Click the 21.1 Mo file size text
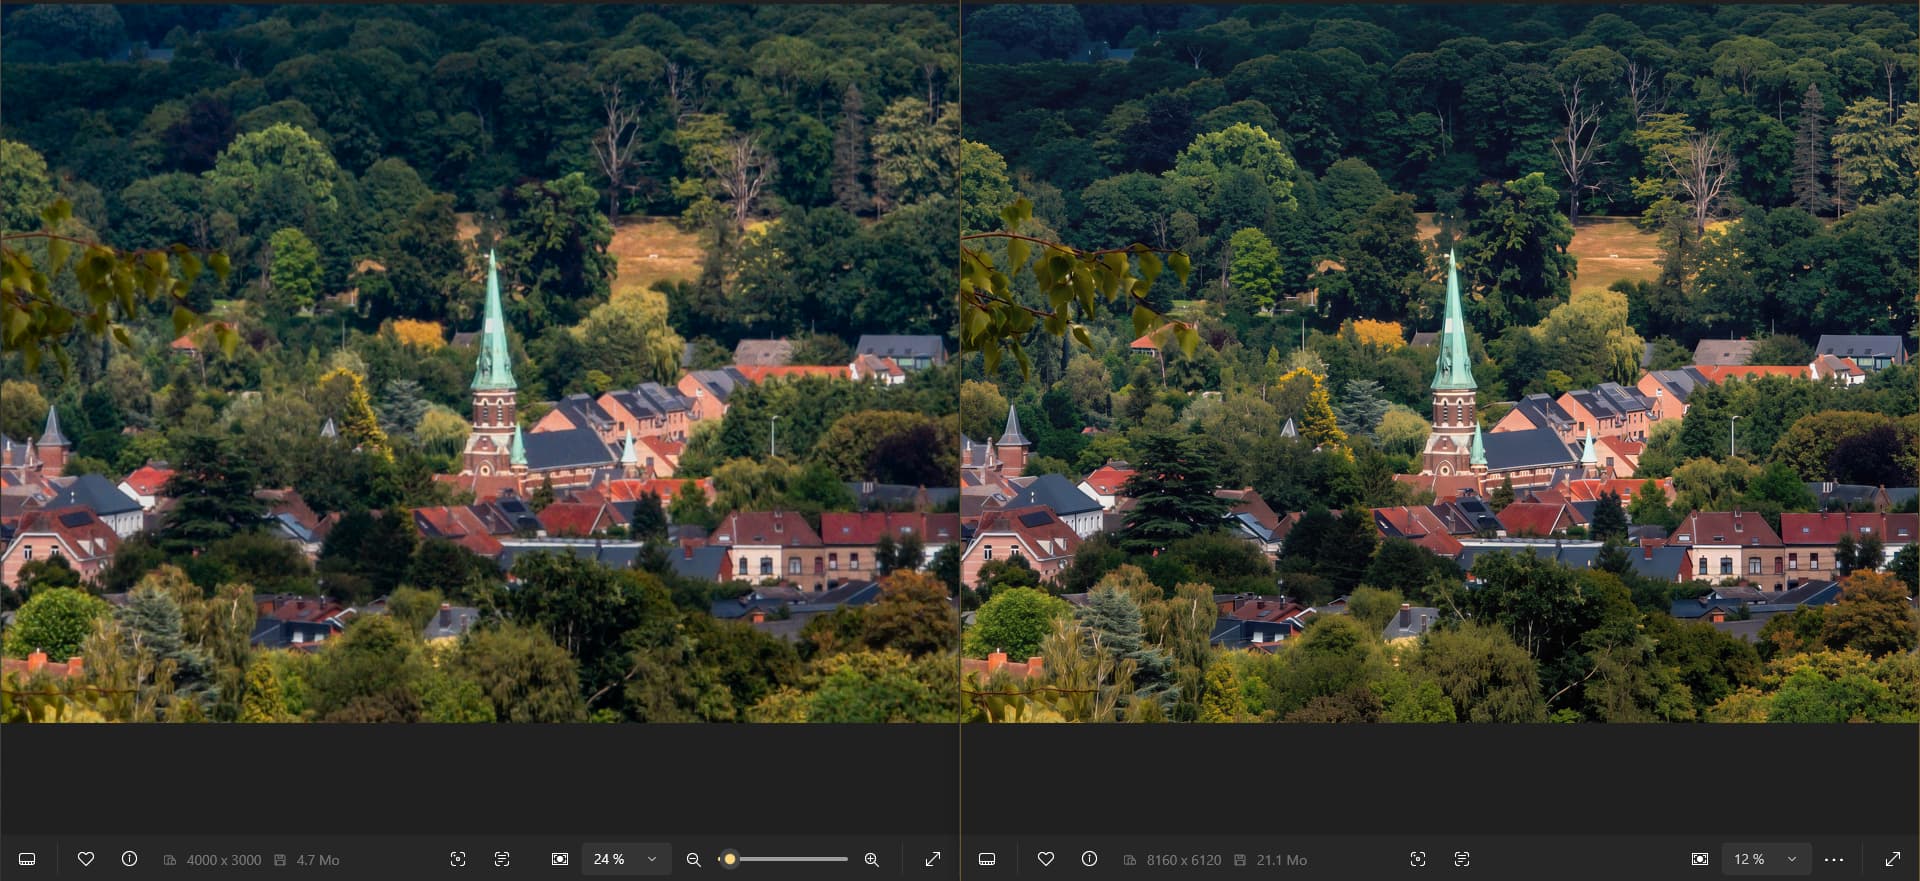The image size is (1920, 881). pos(1282,860)
